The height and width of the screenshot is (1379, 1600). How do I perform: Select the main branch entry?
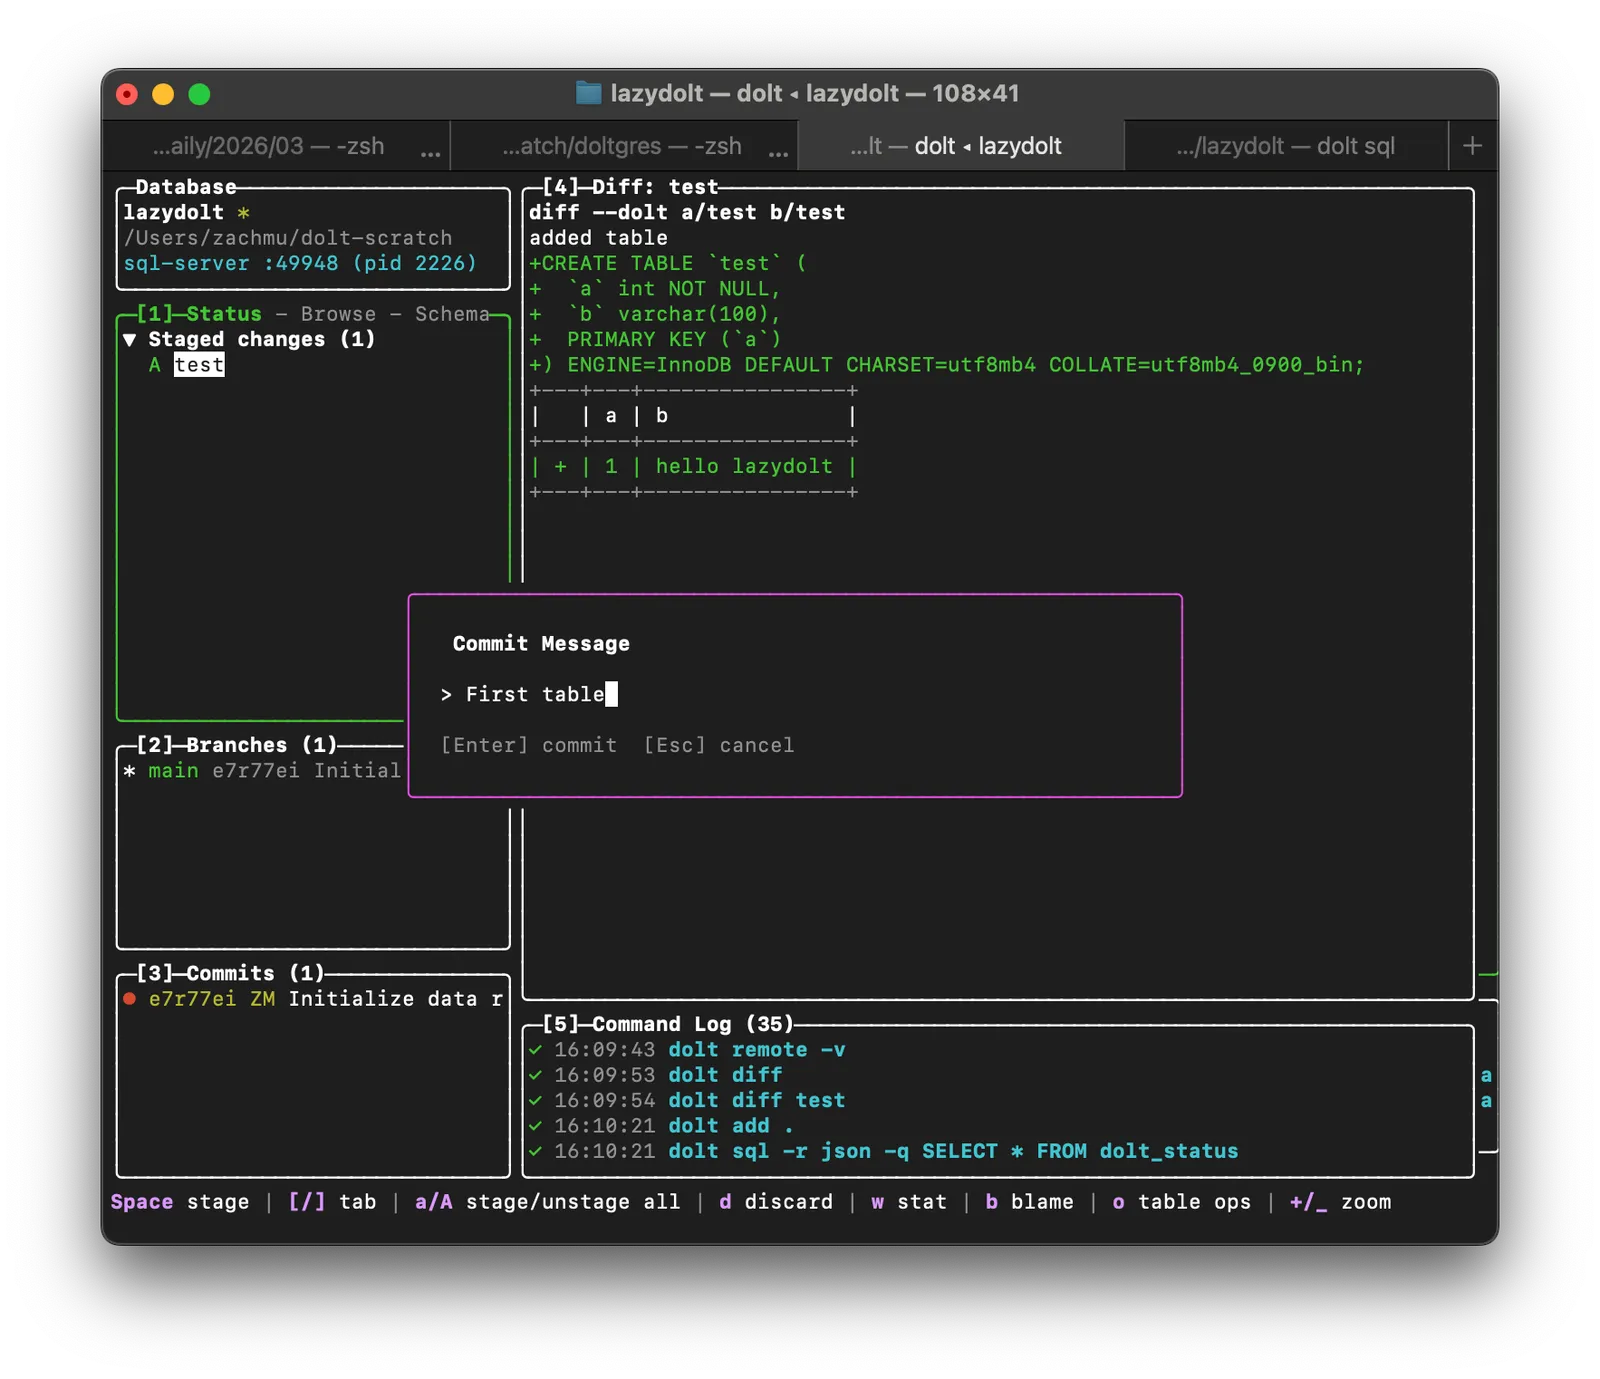pos(173,771)
